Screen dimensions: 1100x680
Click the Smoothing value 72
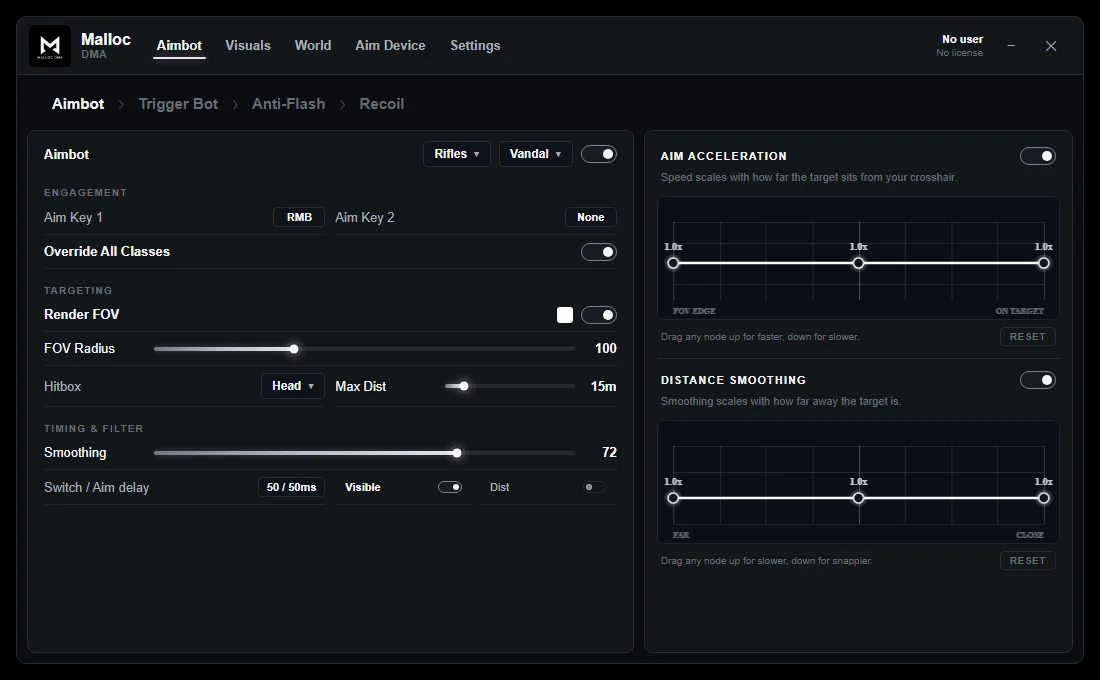click(x=609, y=453)
